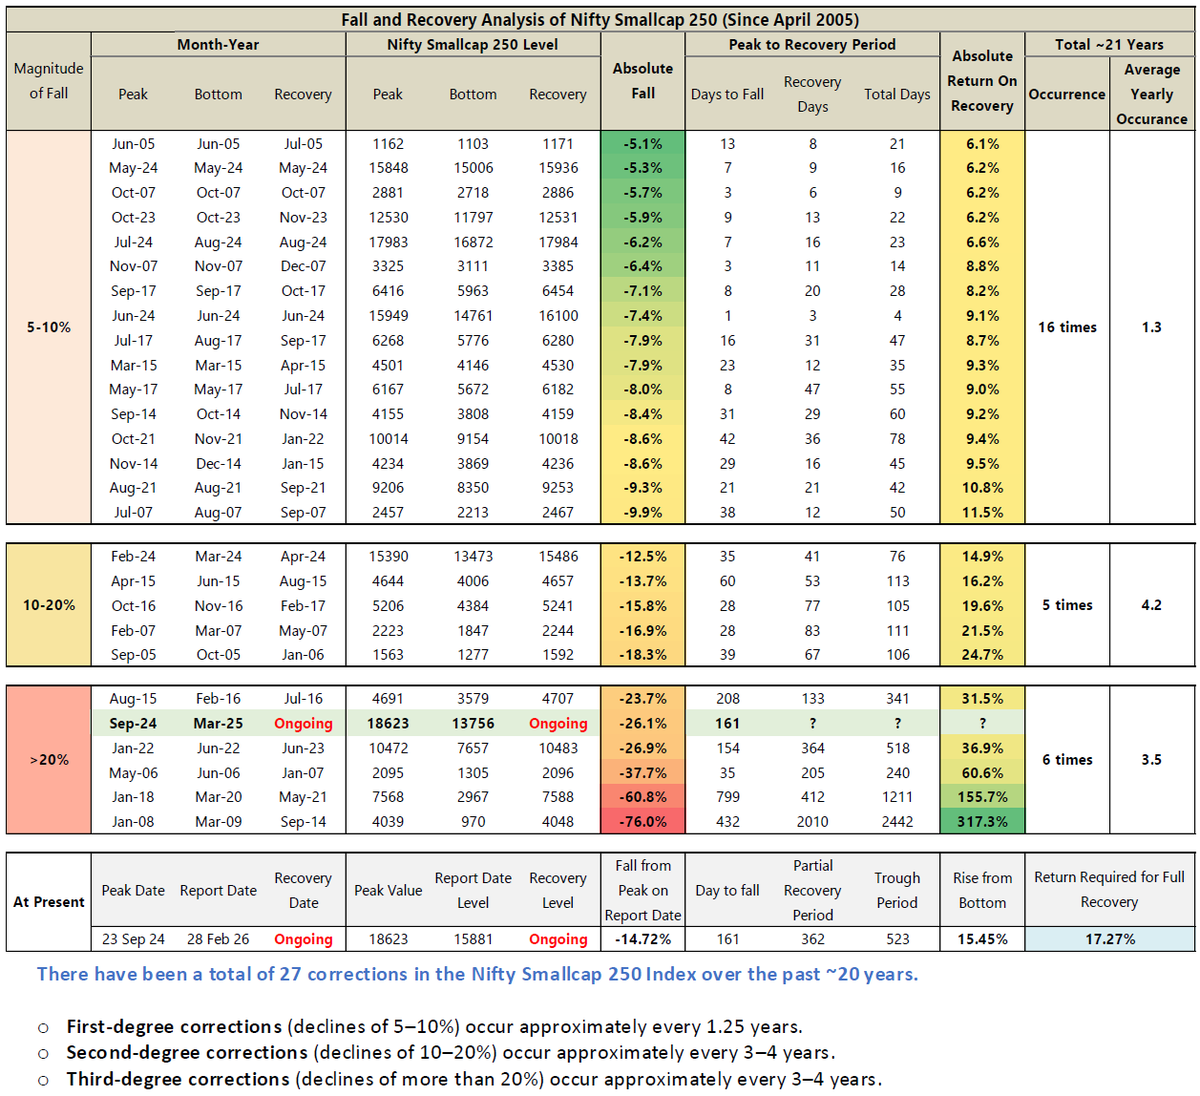The width and height of the screenshot is (1200, 1096).
Task: Select the '-76.0%' absolute fall cell
Action: (x=643, y=822)
